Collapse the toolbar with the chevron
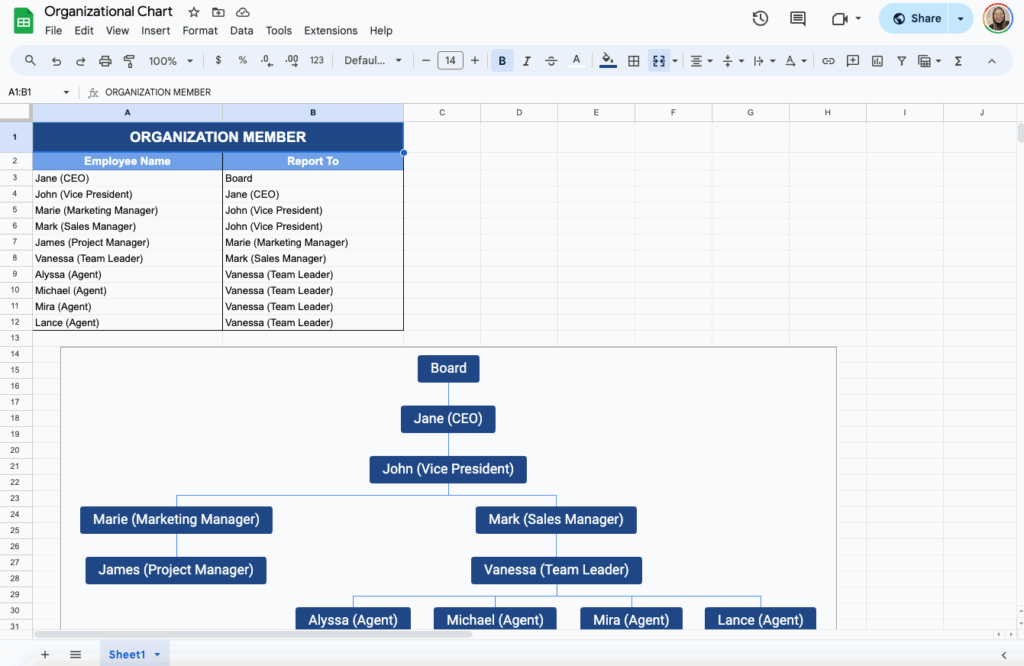The height and width of the screenshot is (666, 1024). (991, 60)
